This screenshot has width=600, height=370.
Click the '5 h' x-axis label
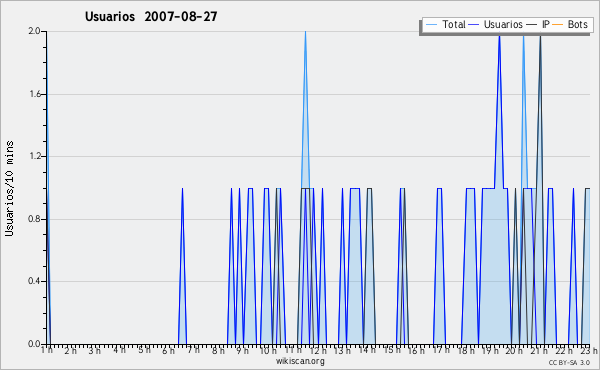tap(144, 350)
